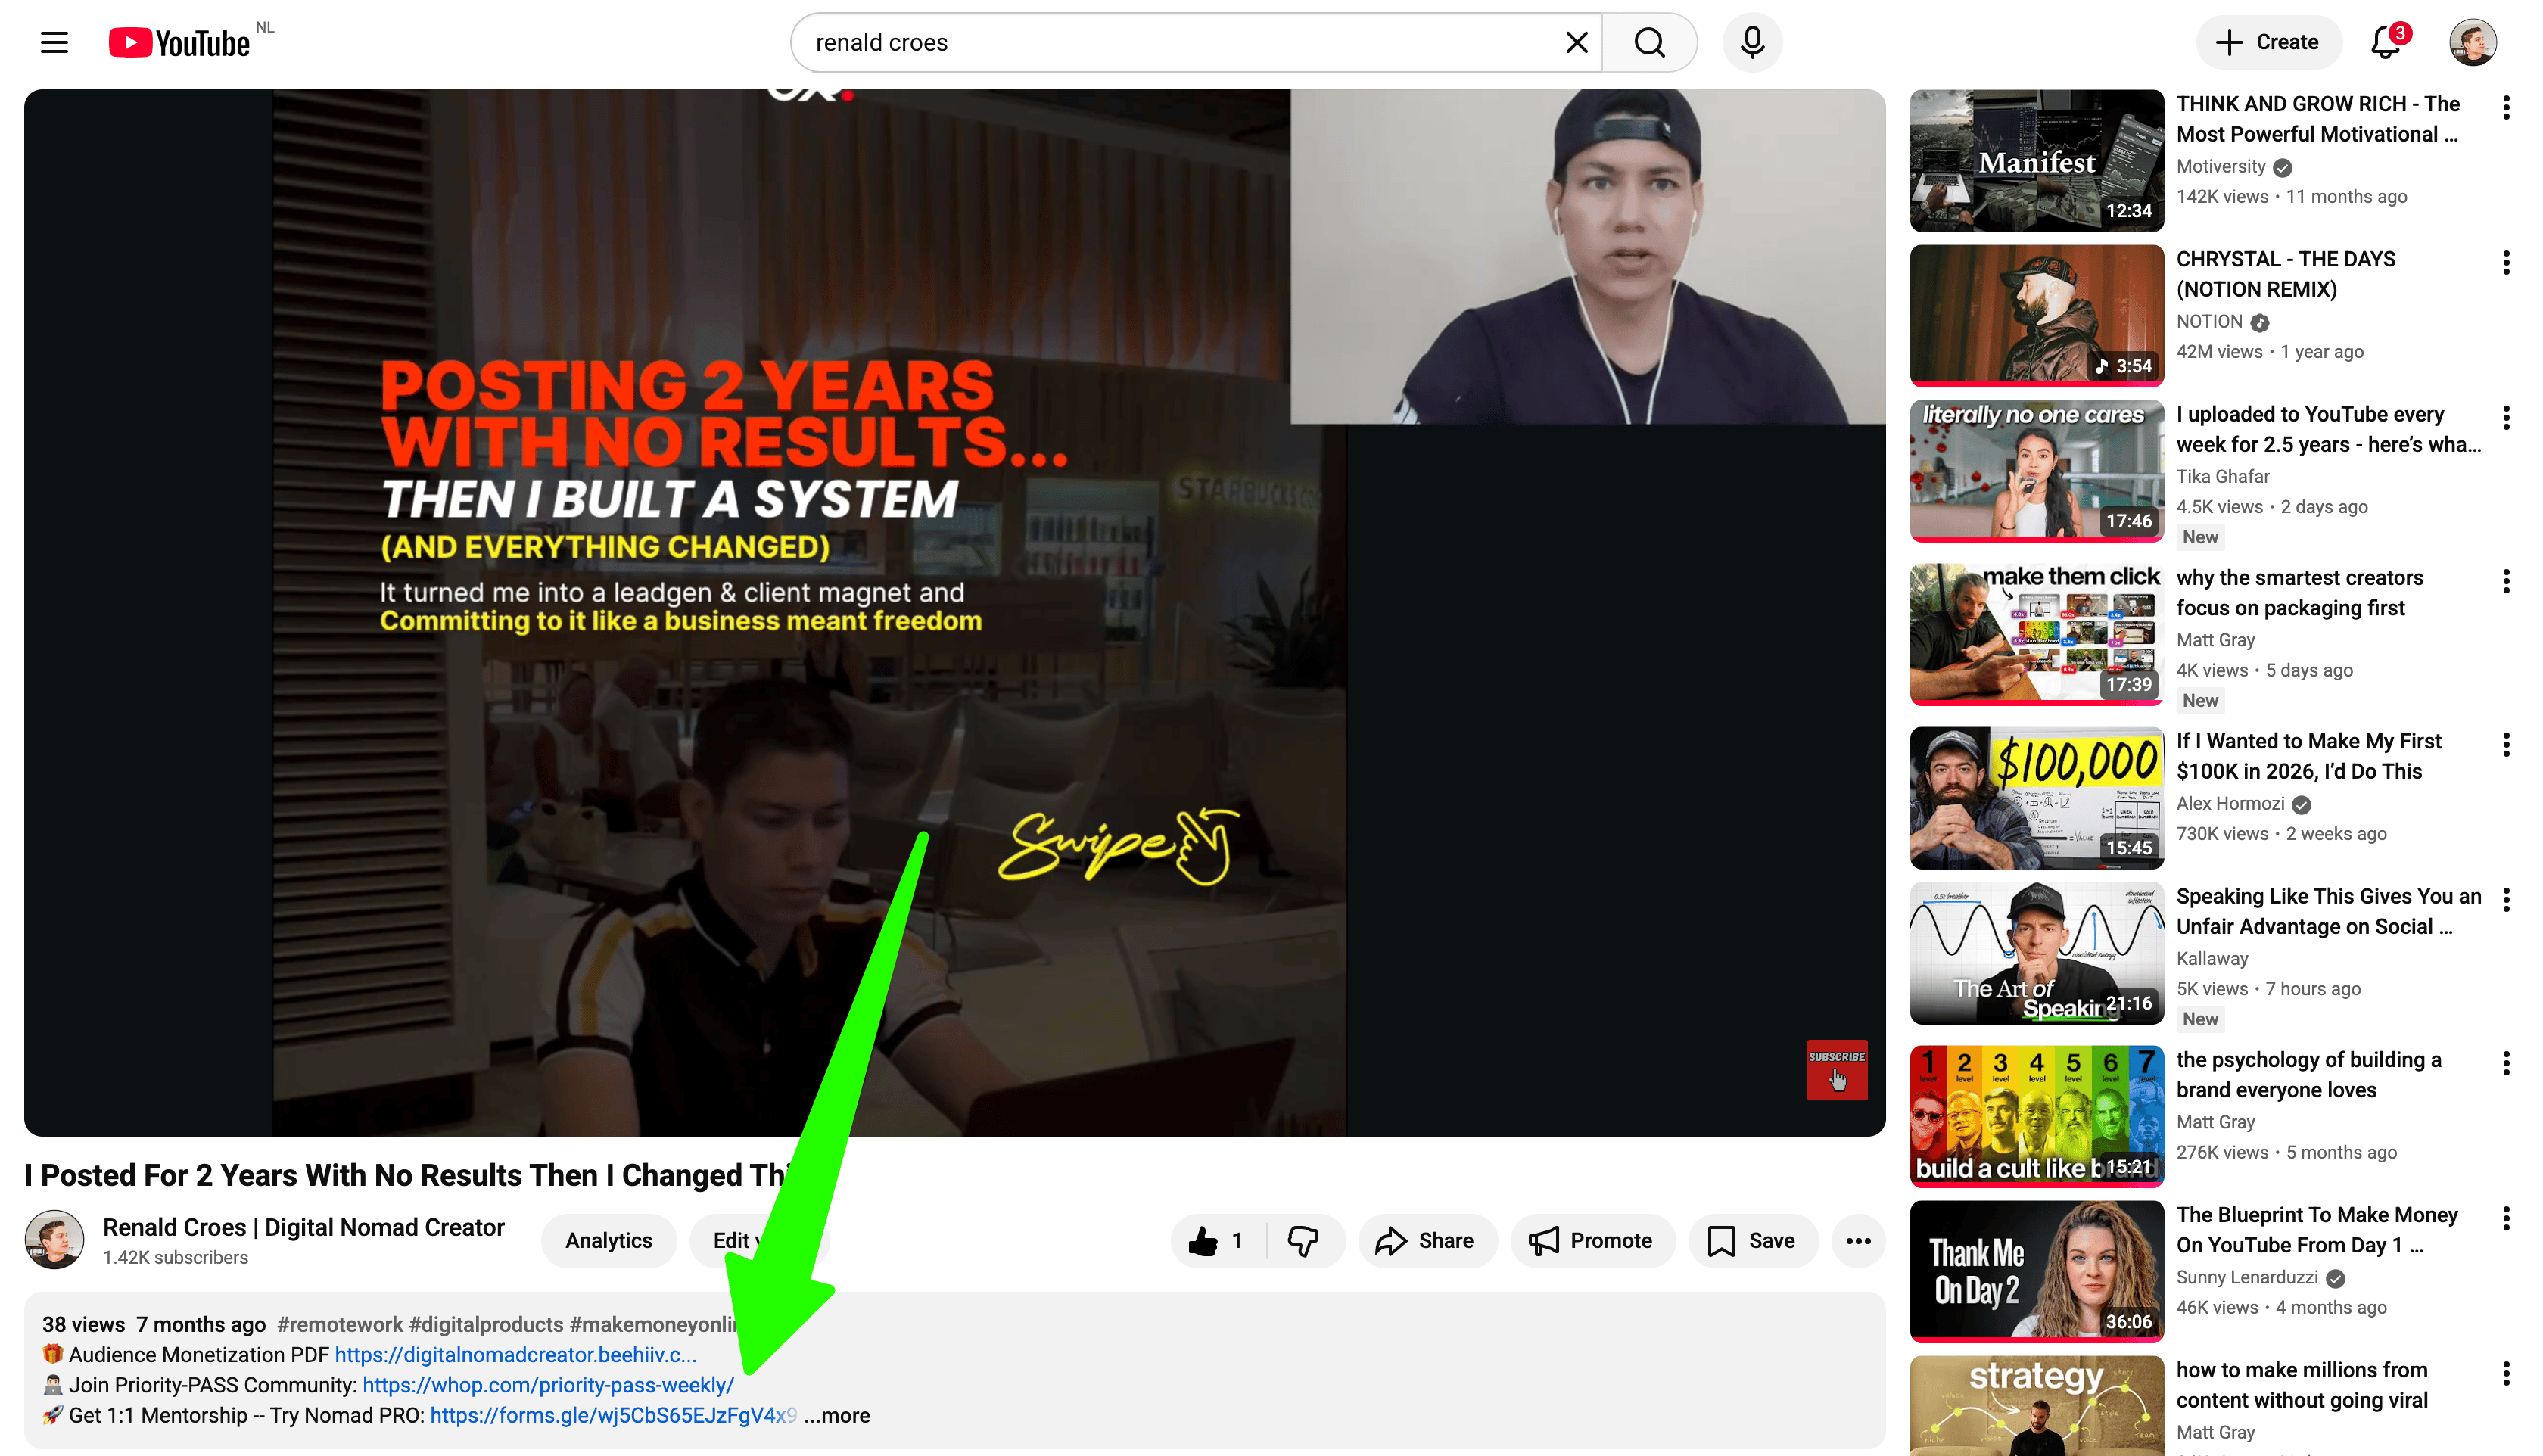Open the notifications bell

pyautogui.click(x=2386, y=42)
